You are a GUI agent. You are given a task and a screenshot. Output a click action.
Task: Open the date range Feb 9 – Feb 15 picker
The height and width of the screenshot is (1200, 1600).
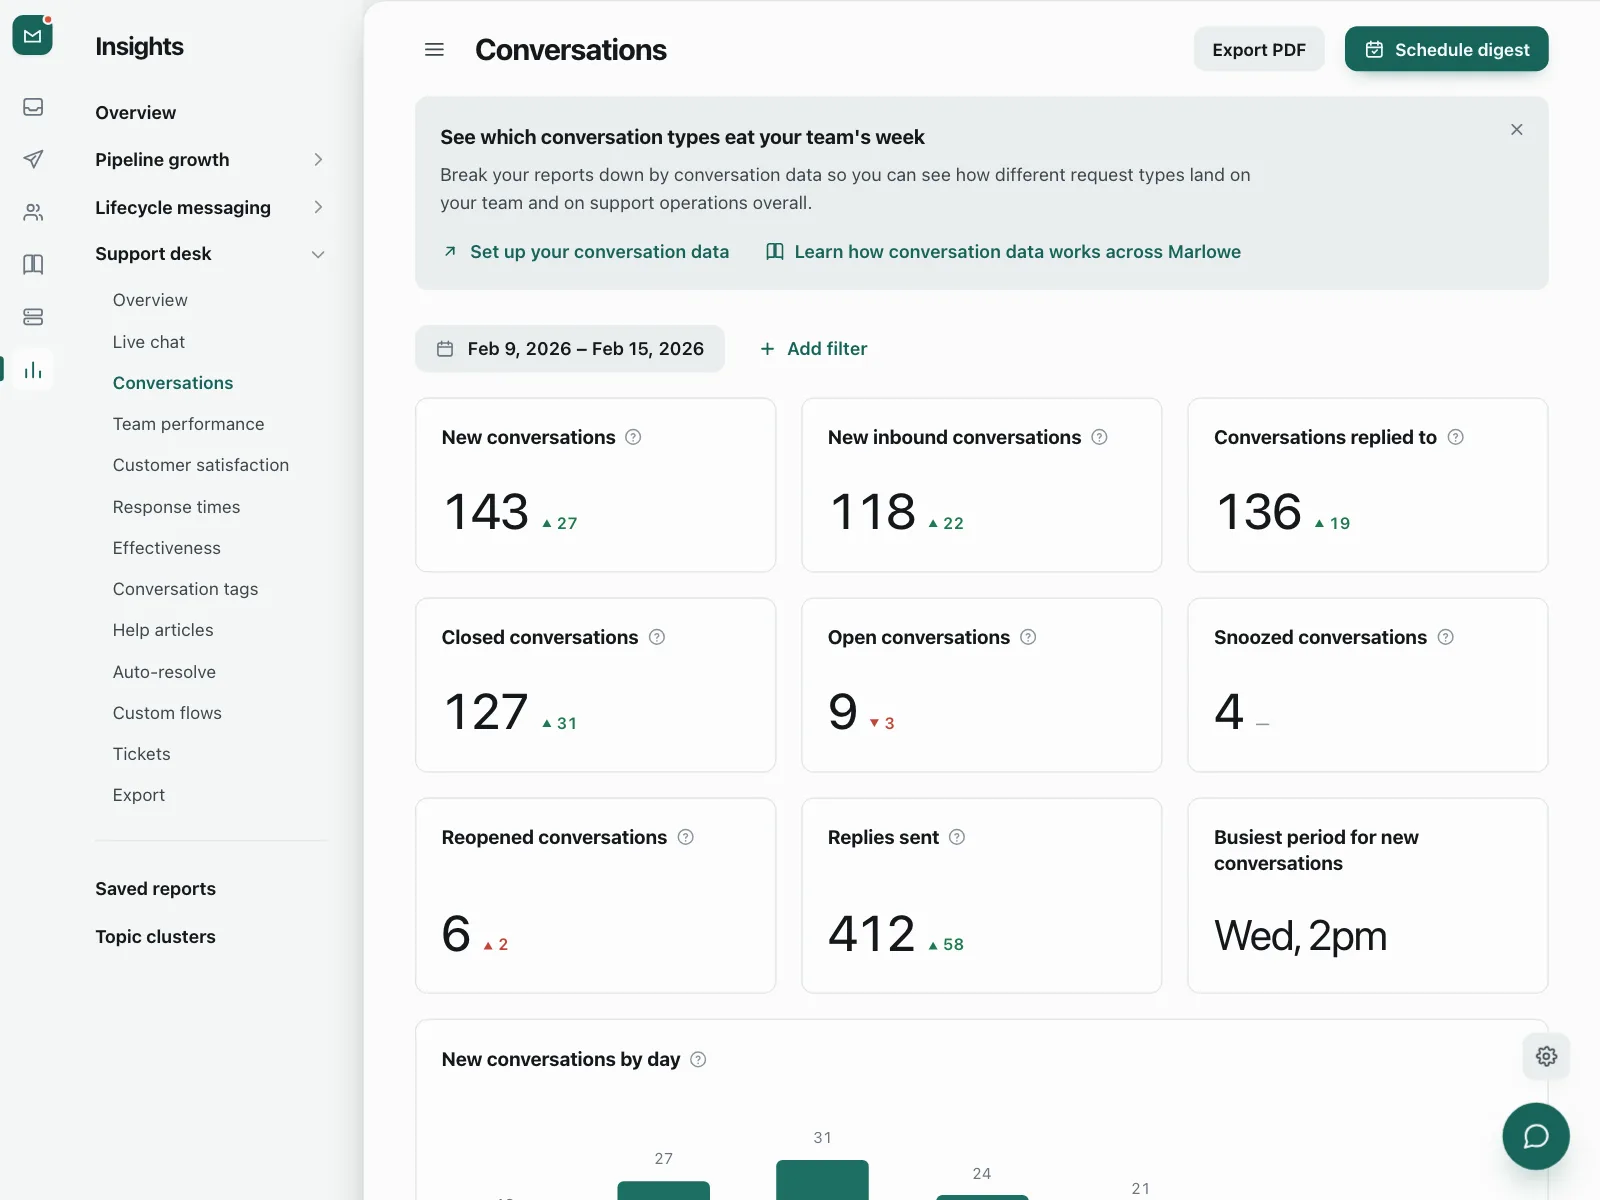click(x=570, y=349)
